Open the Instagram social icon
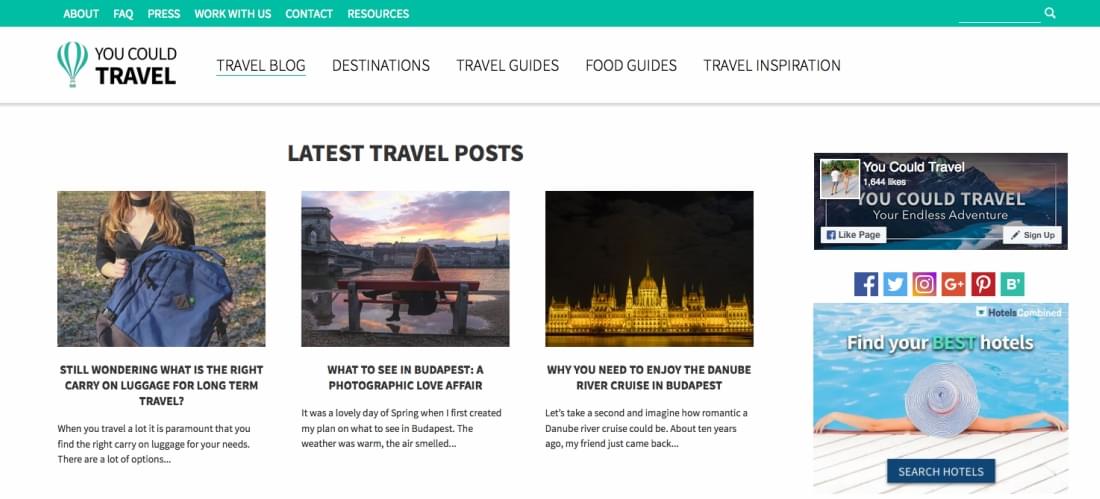This screenshot has width=1100, height=499. pyautogui.click(x=925, y=284)
